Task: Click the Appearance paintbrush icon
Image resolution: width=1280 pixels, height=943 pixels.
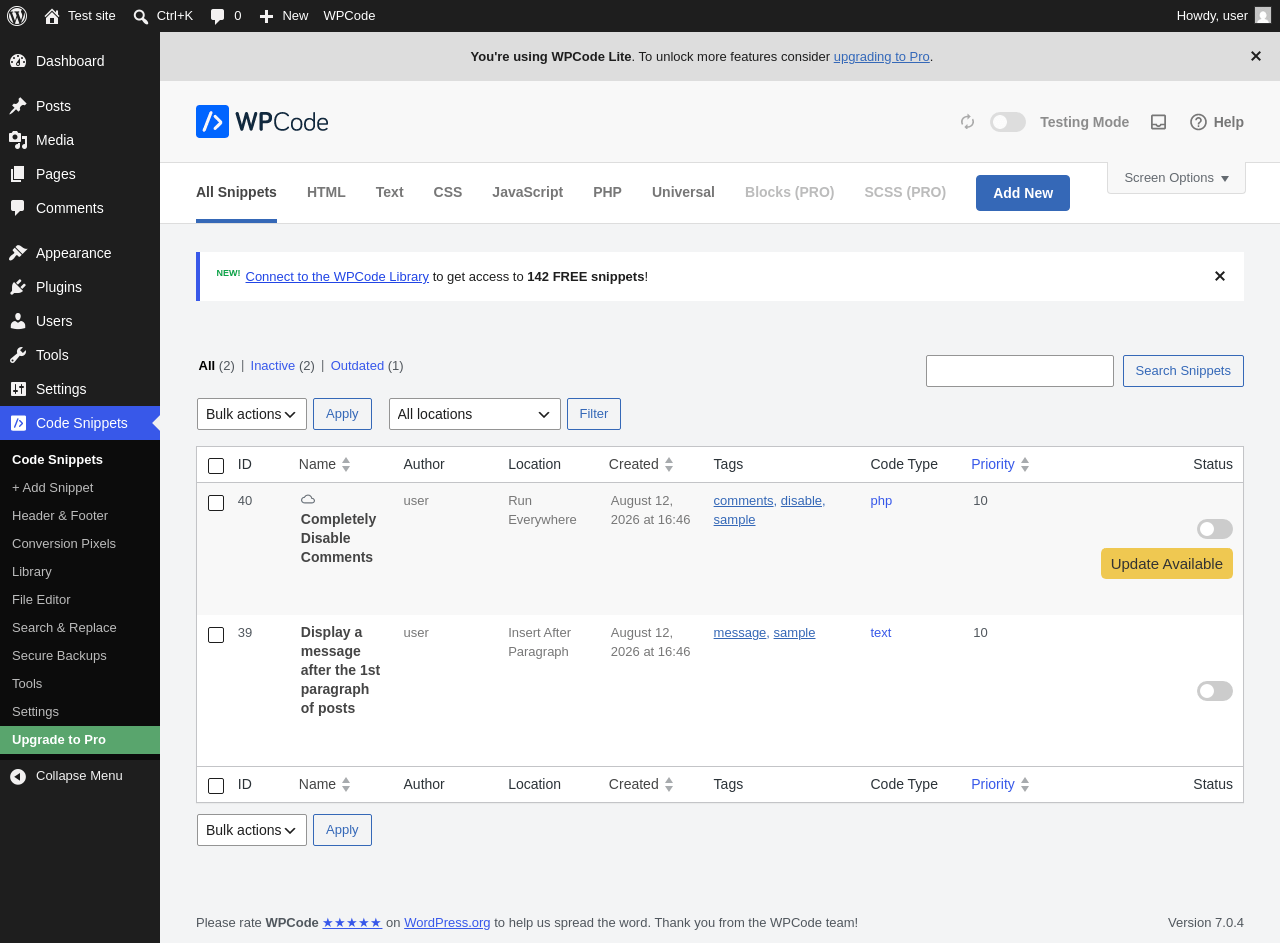Action: click(18, 253)
